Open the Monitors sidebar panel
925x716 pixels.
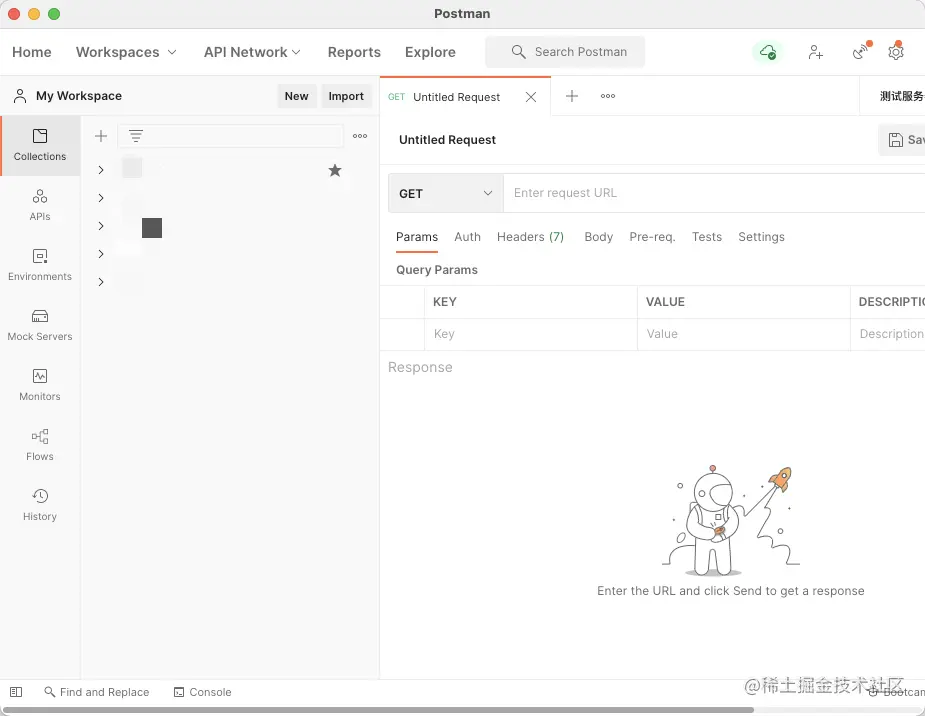[40, 385]
